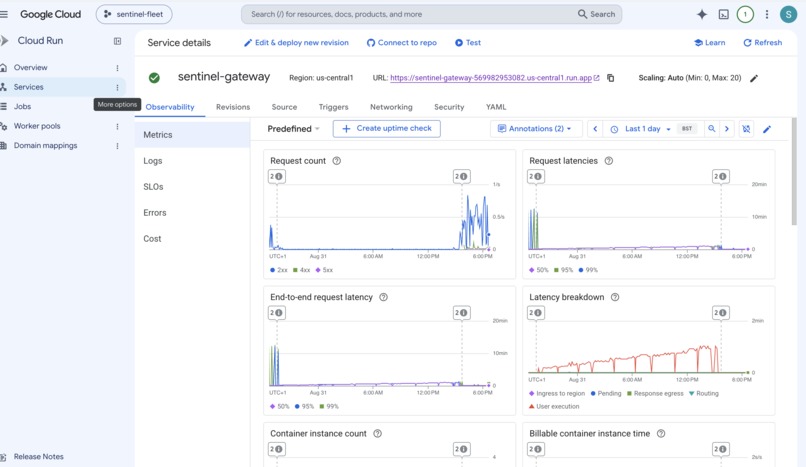Image resolution: width=806 pixels, height=467 pixels.
Task: Go to next time range arrow
Action: click(726, 129)
